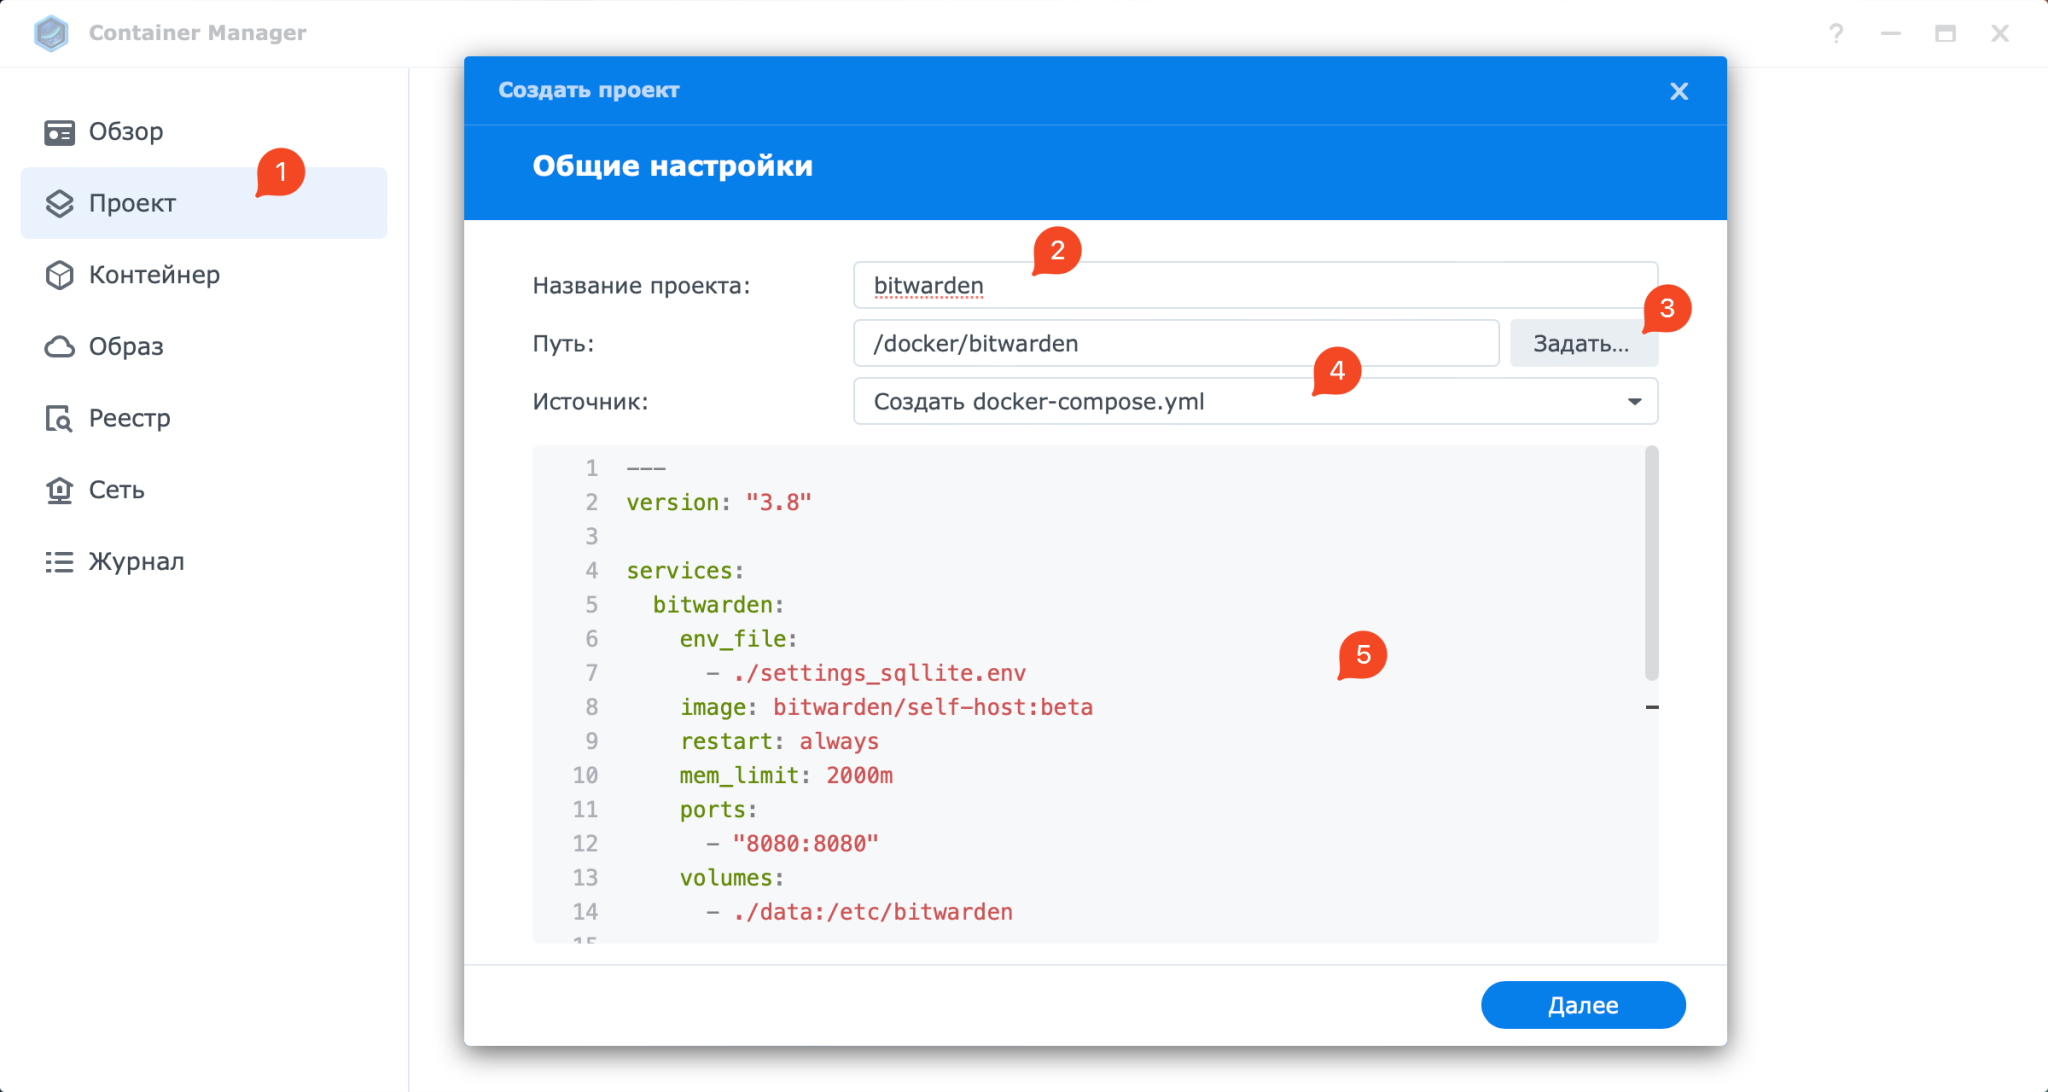This screenshot has height=1092, width=2048.
Task: Select the Проект menu item
Action: [204, 203]
